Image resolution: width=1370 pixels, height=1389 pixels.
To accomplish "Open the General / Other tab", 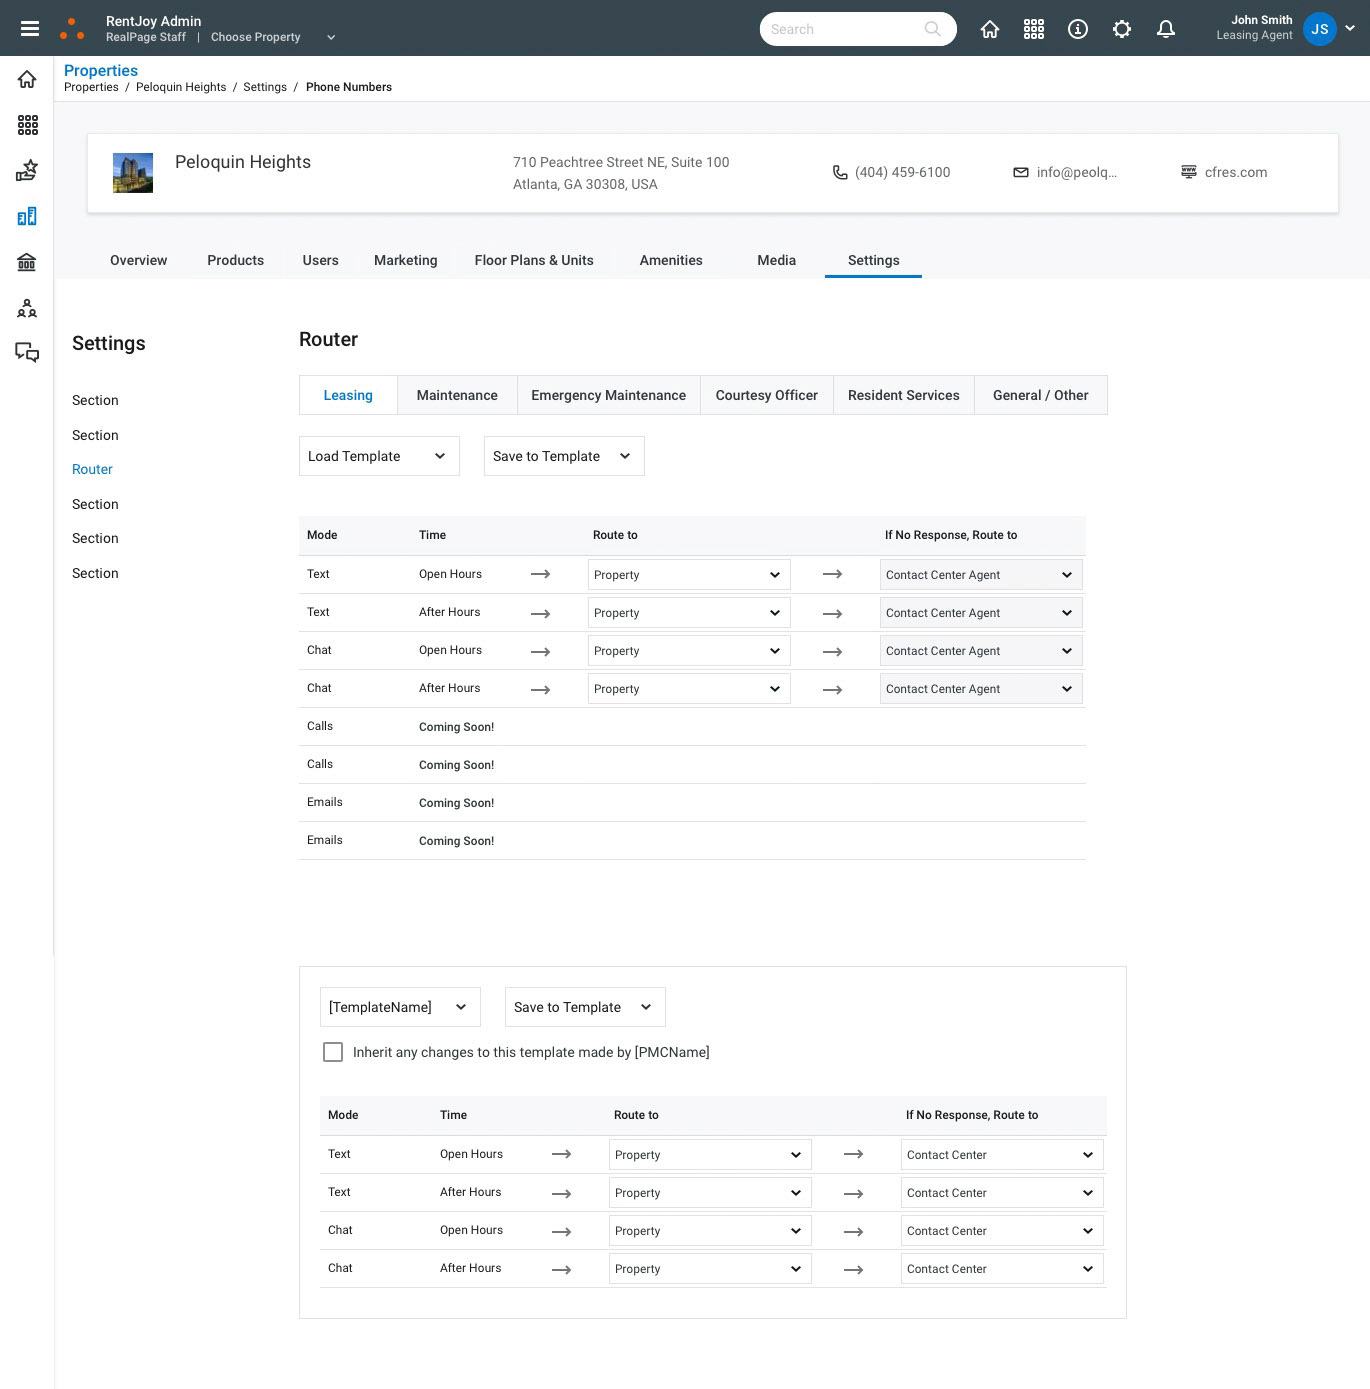I will (1041, 395).
